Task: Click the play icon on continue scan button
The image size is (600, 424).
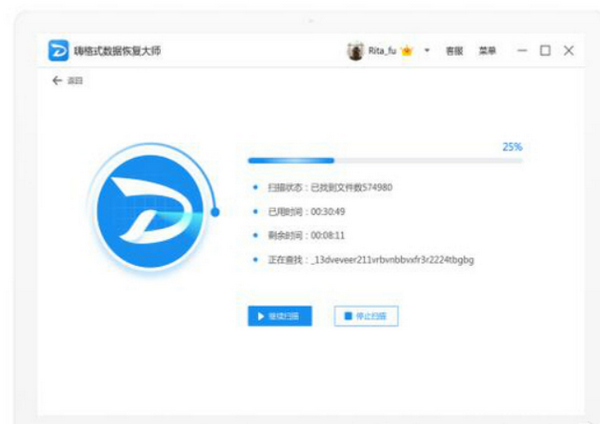Action: pyautogui.click(x=260, y=316)
